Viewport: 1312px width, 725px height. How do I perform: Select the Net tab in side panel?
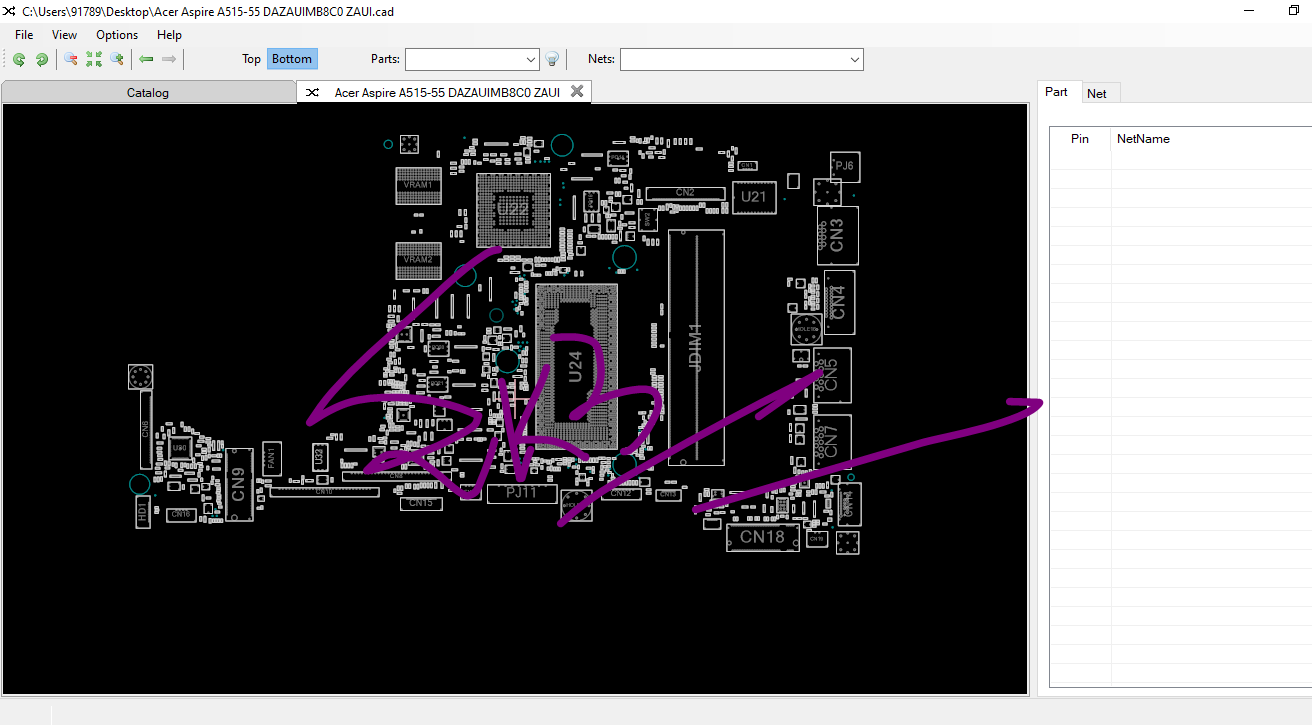1097,94
